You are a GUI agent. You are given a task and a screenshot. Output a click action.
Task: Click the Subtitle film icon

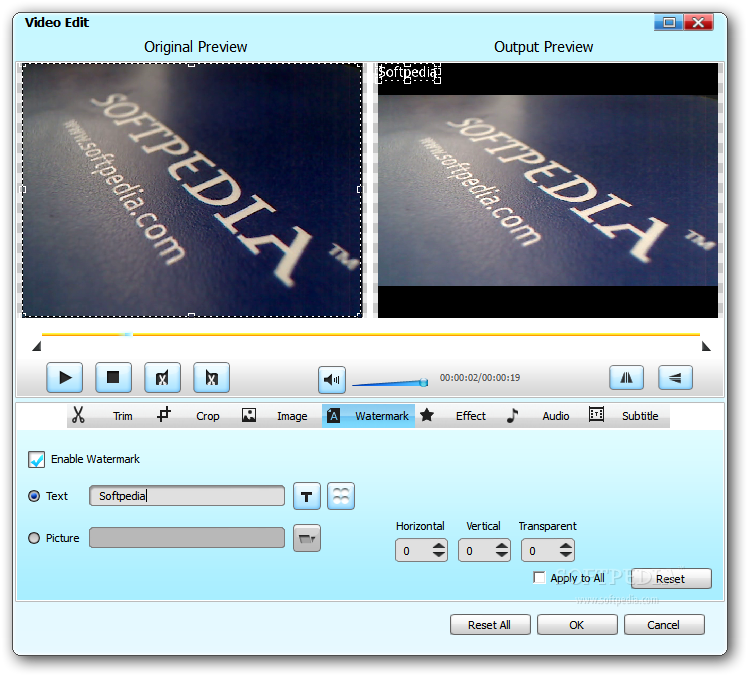click(x=596, y=414)
